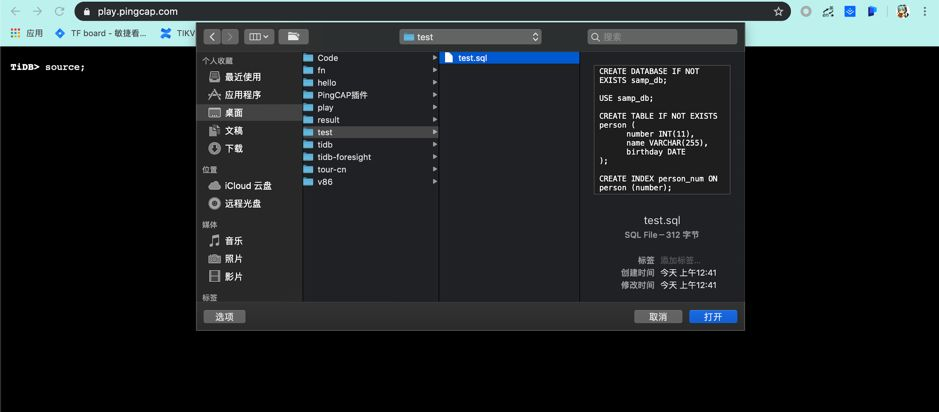Click browser forward arrow
Screen dimensions: 939x412
[37, 11]
